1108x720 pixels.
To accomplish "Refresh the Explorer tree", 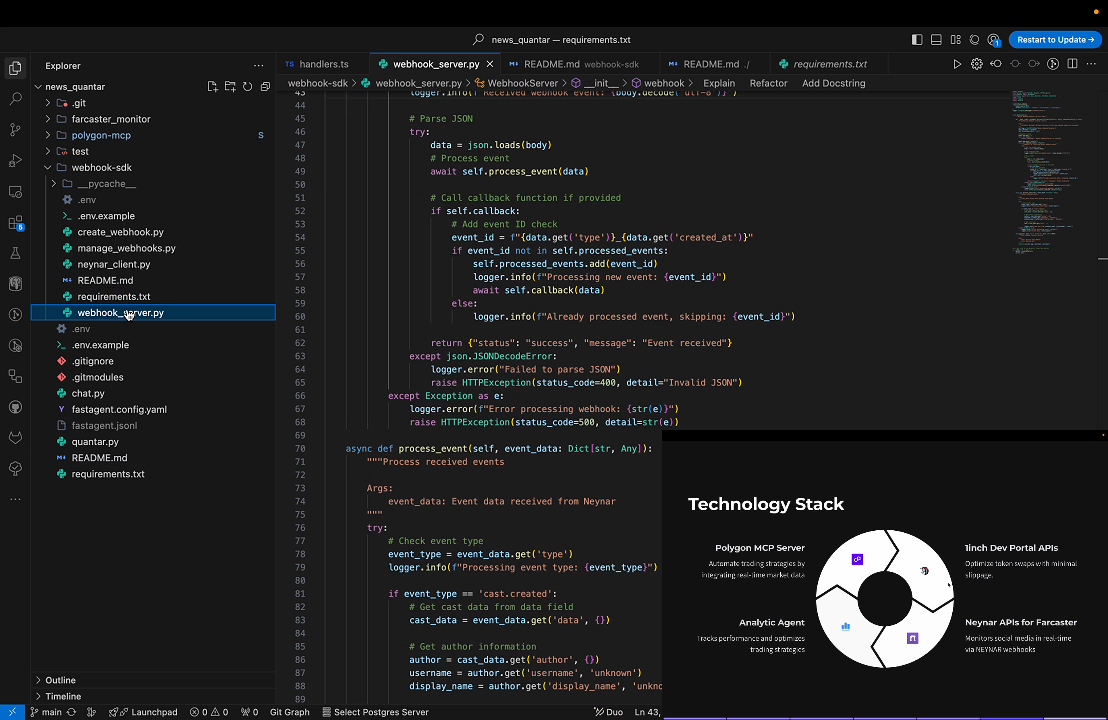I will coord(247,86).
